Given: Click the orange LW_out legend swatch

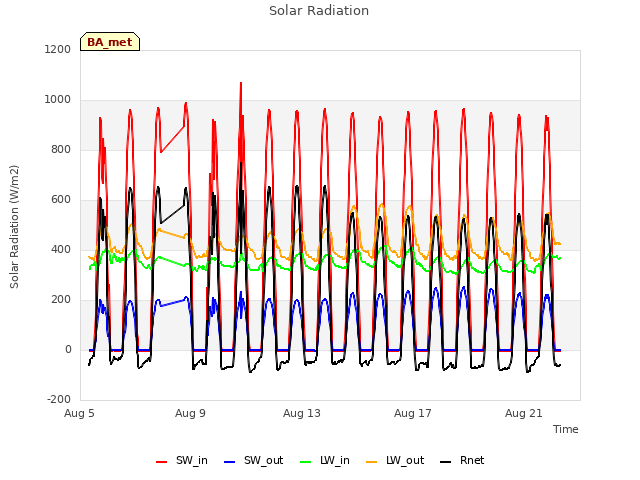Looking at the screenshot, I should coord(372,462).
